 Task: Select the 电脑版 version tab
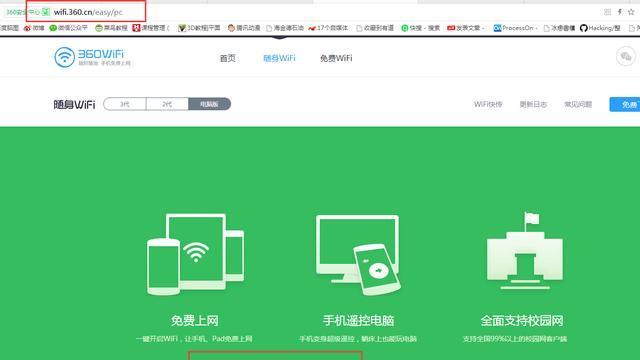[x=209, y=104]
